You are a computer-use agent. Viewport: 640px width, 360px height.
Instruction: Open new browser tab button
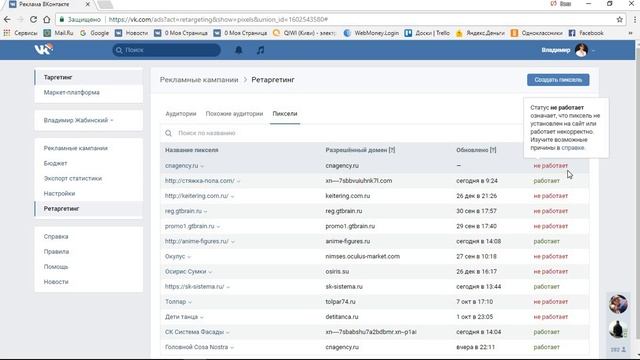[x=105, y=4]
